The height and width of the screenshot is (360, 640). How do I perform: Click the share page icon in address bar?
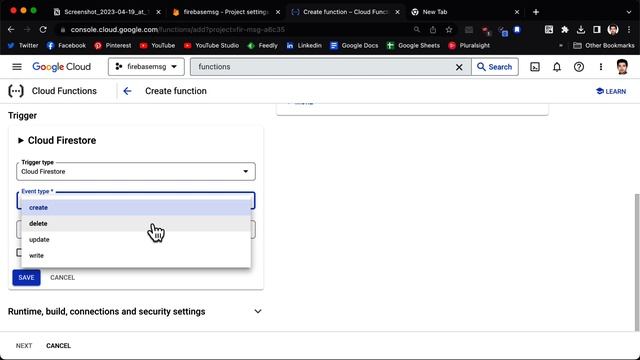[x=433, y=29]
